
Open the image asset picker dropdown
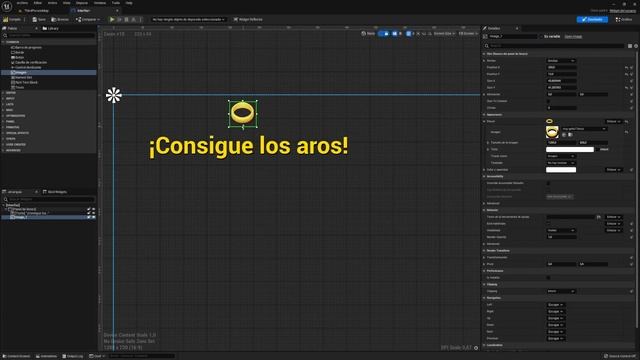(x=584, y=129)
